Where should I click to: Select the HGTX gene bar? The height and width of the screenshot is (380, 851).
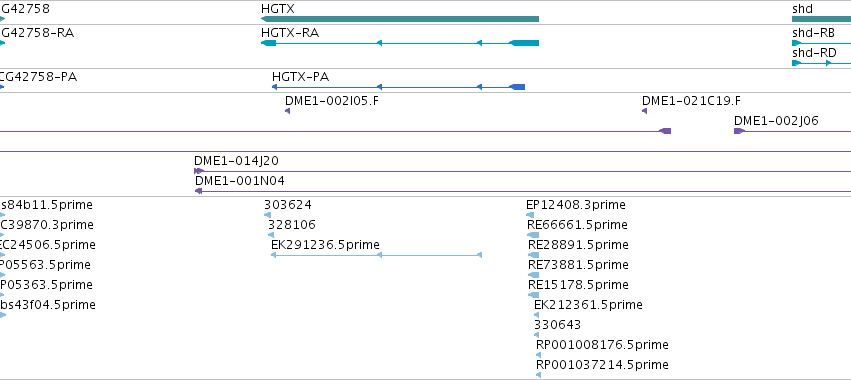[400, 19]
